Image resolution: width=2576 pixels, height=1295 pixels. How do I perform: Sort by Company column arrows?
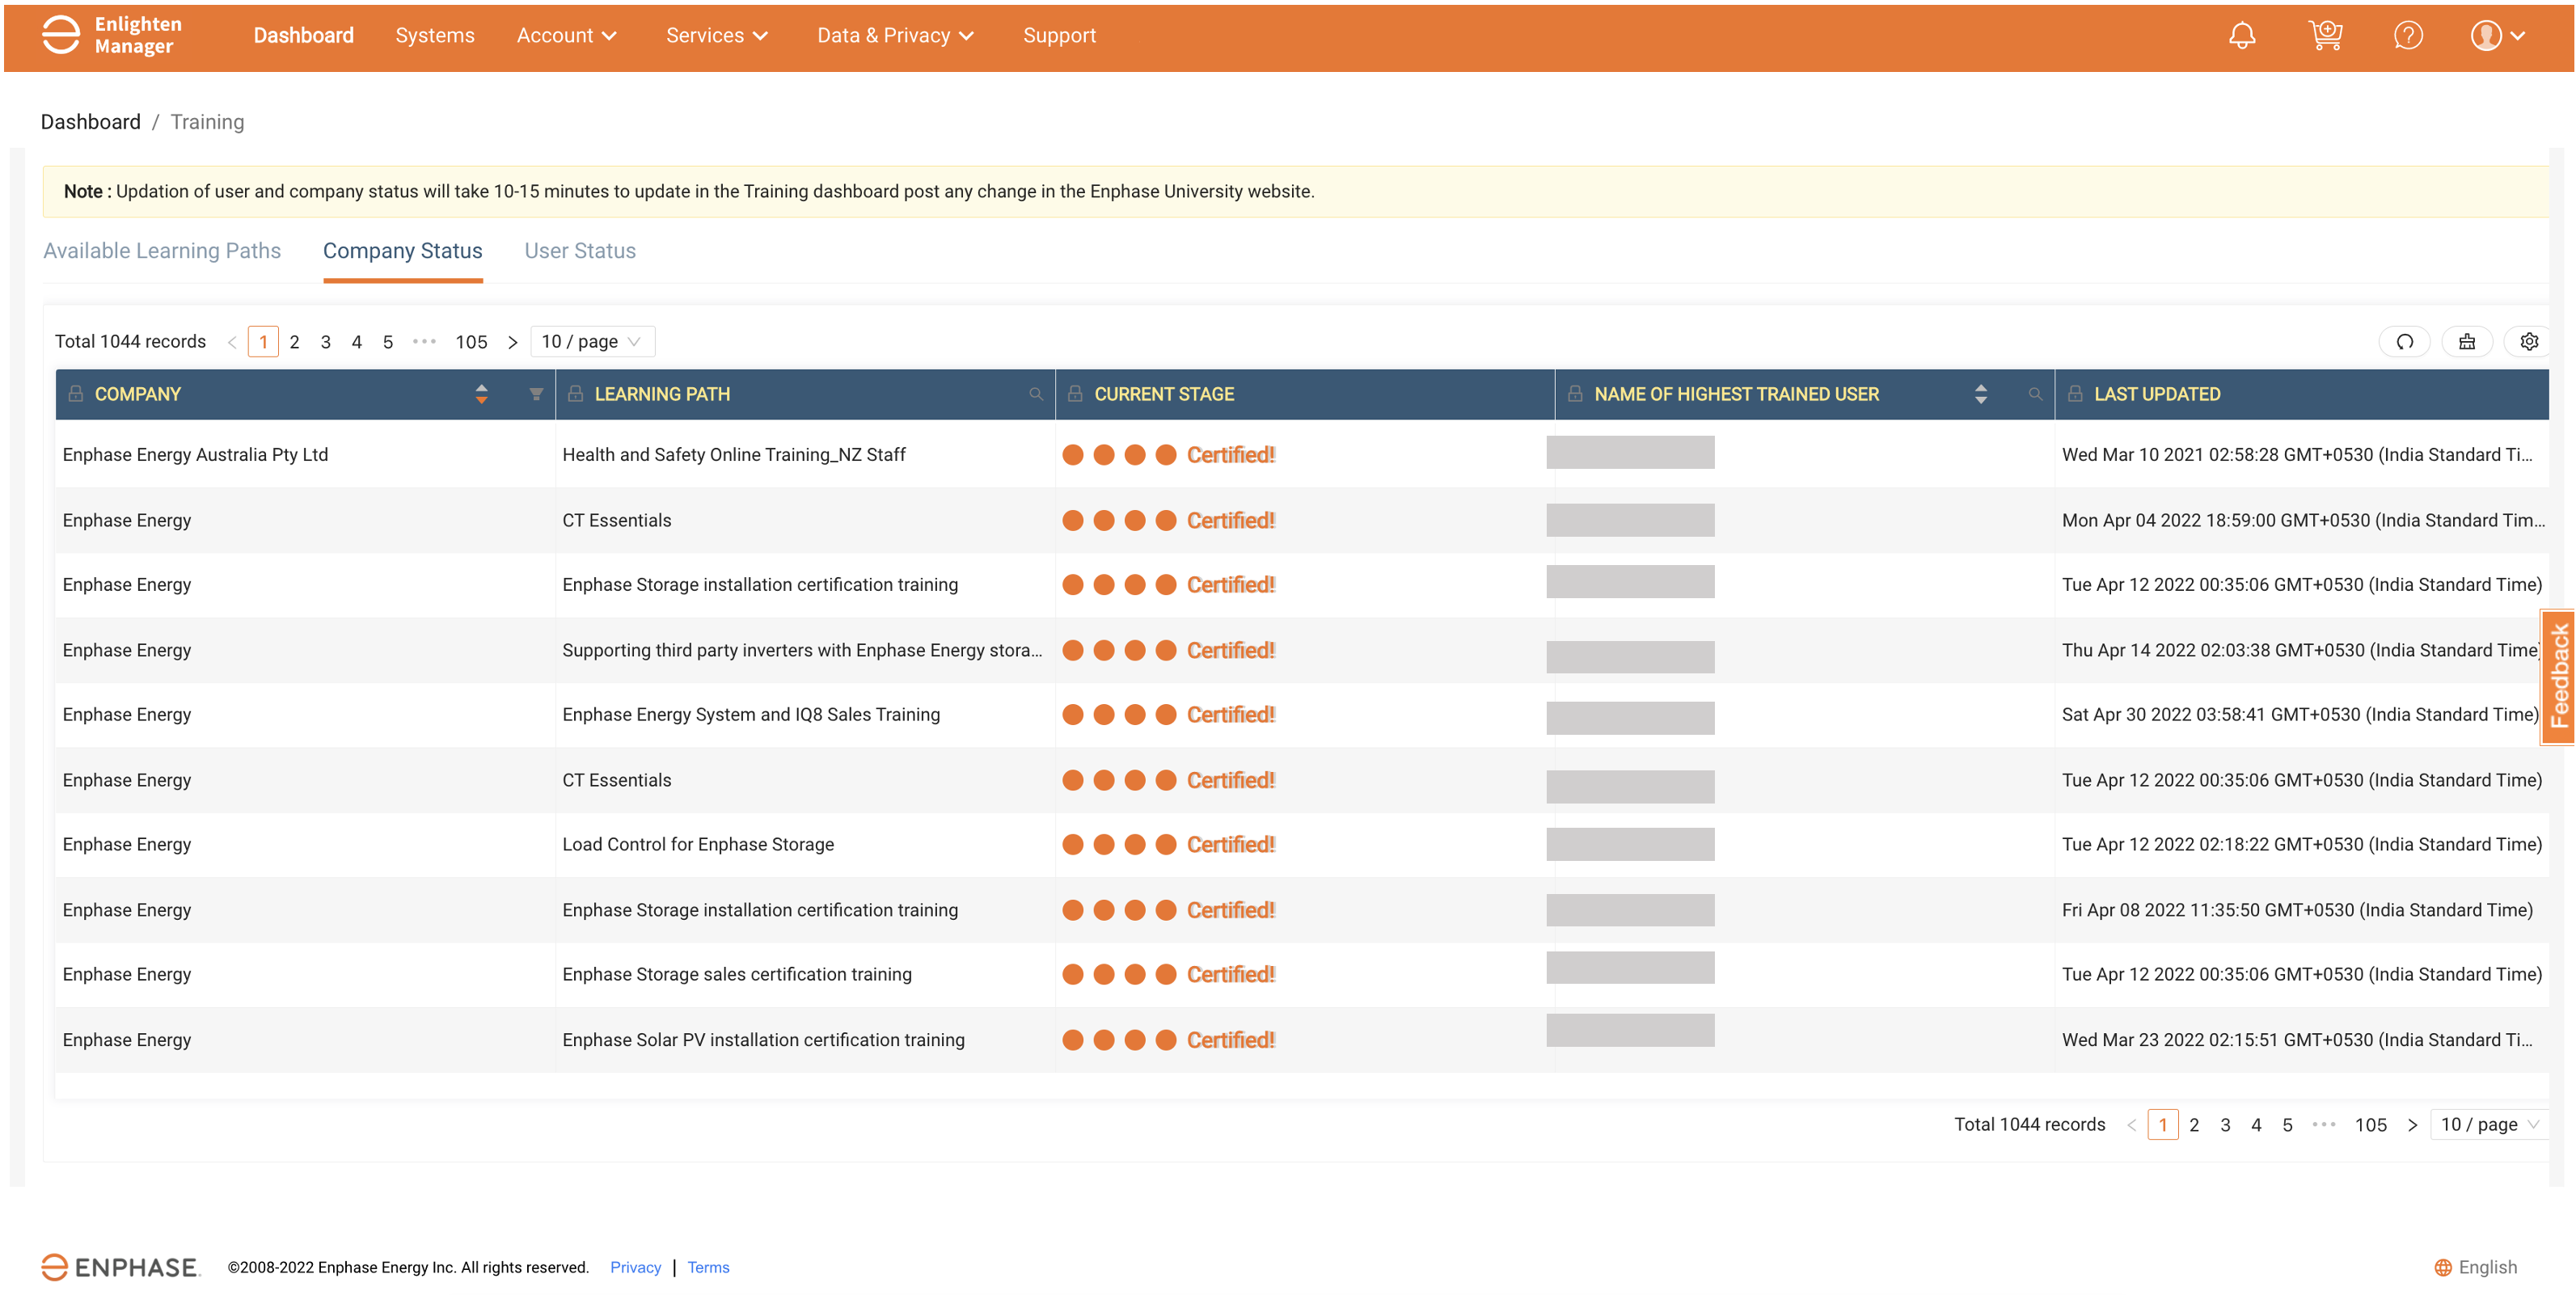[482, 394]
